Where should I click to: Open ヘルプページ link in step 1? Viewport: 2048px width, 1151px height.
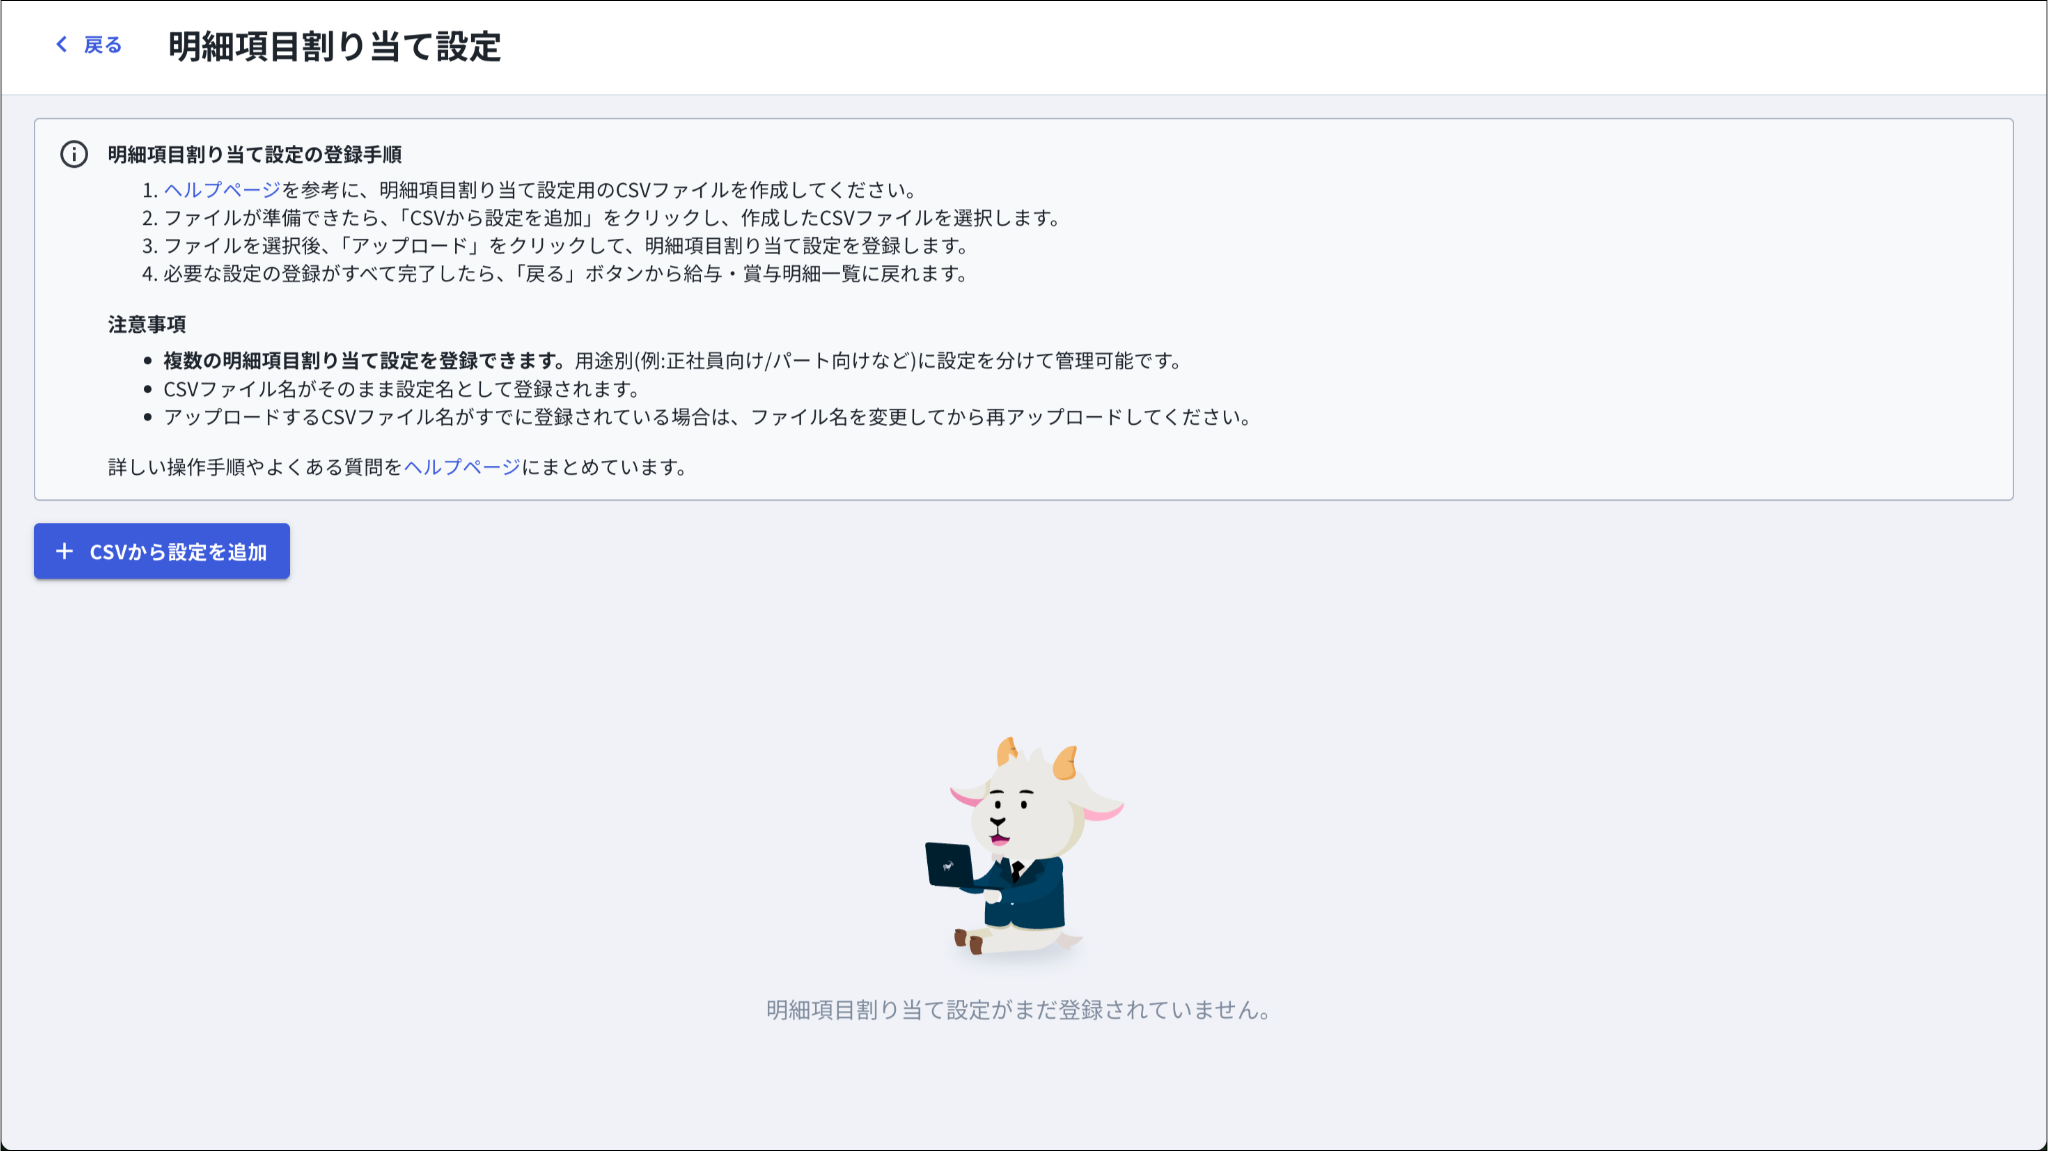point(222,190)
